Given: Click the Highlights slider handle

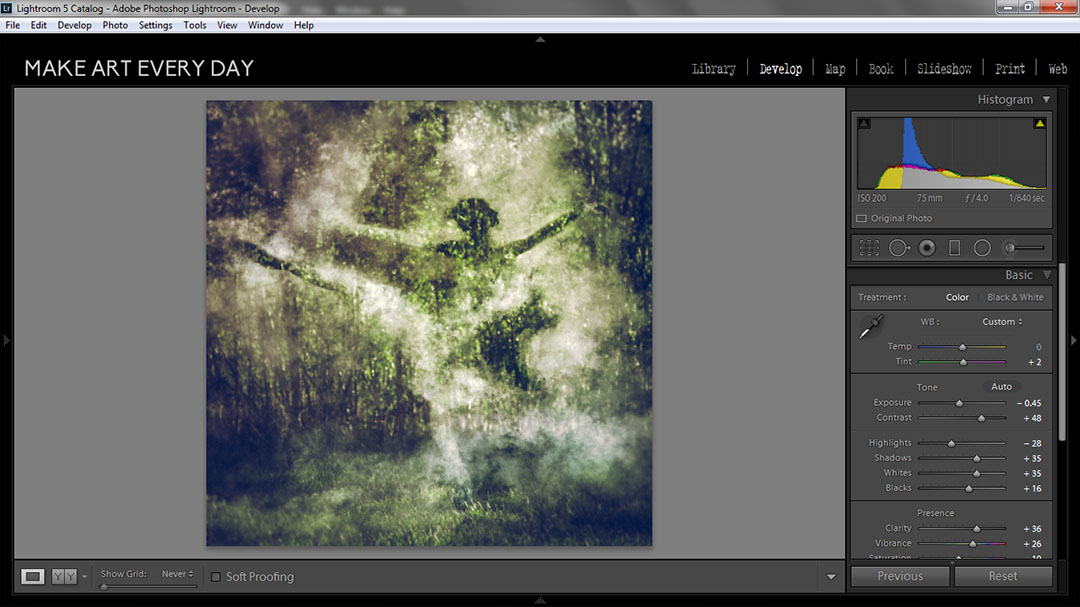Looking at the screenshot, I should [x=951, y=444].
